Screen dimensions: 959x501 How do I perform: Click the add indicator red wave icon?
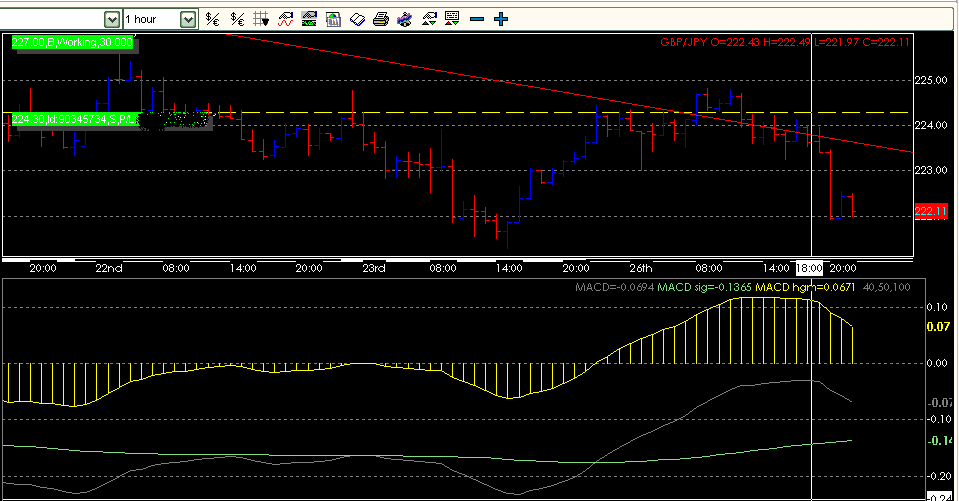[285, 20]
